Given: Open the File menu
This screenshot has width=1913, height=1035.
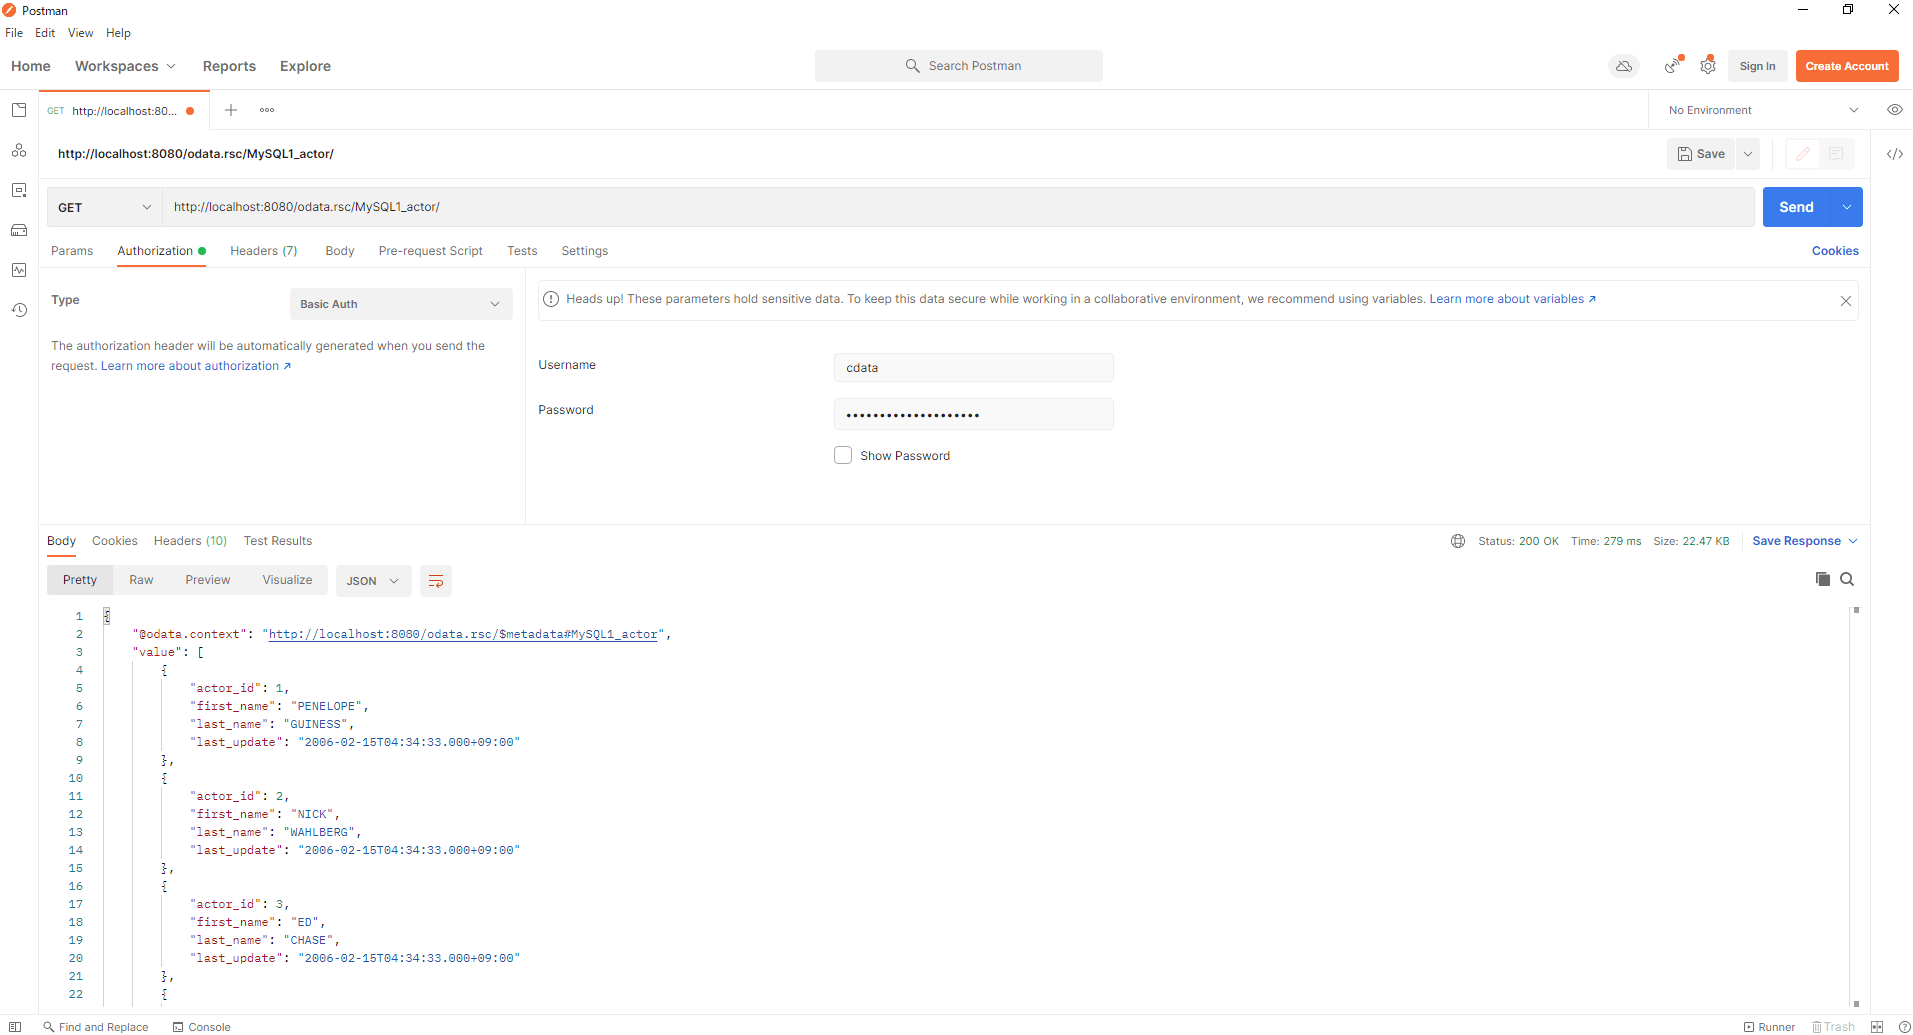Looking at the screenshot, I should pyautogui.click(x=14, y=33).
